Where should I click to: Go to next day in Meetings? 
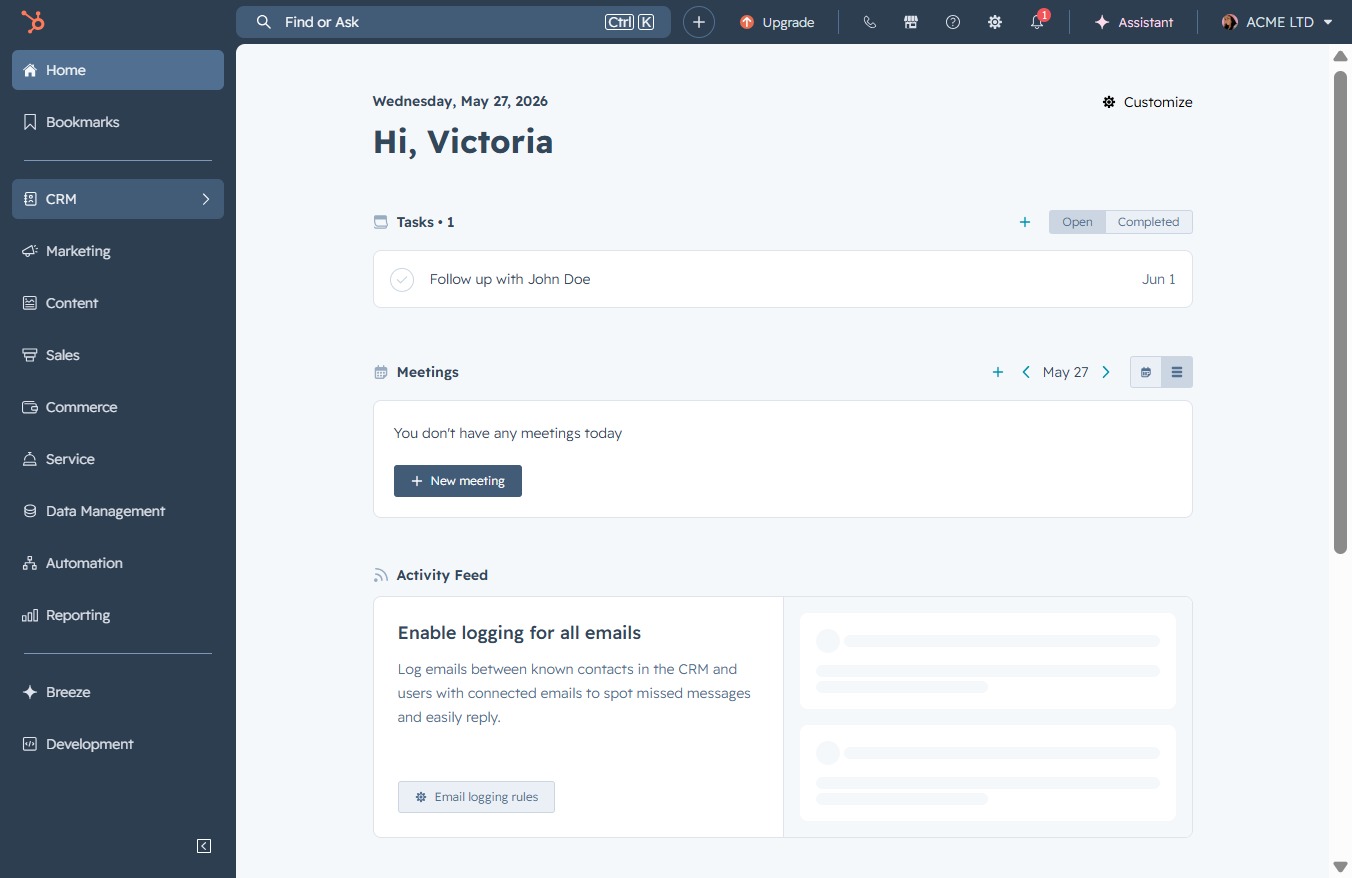tap(1106, 372)
